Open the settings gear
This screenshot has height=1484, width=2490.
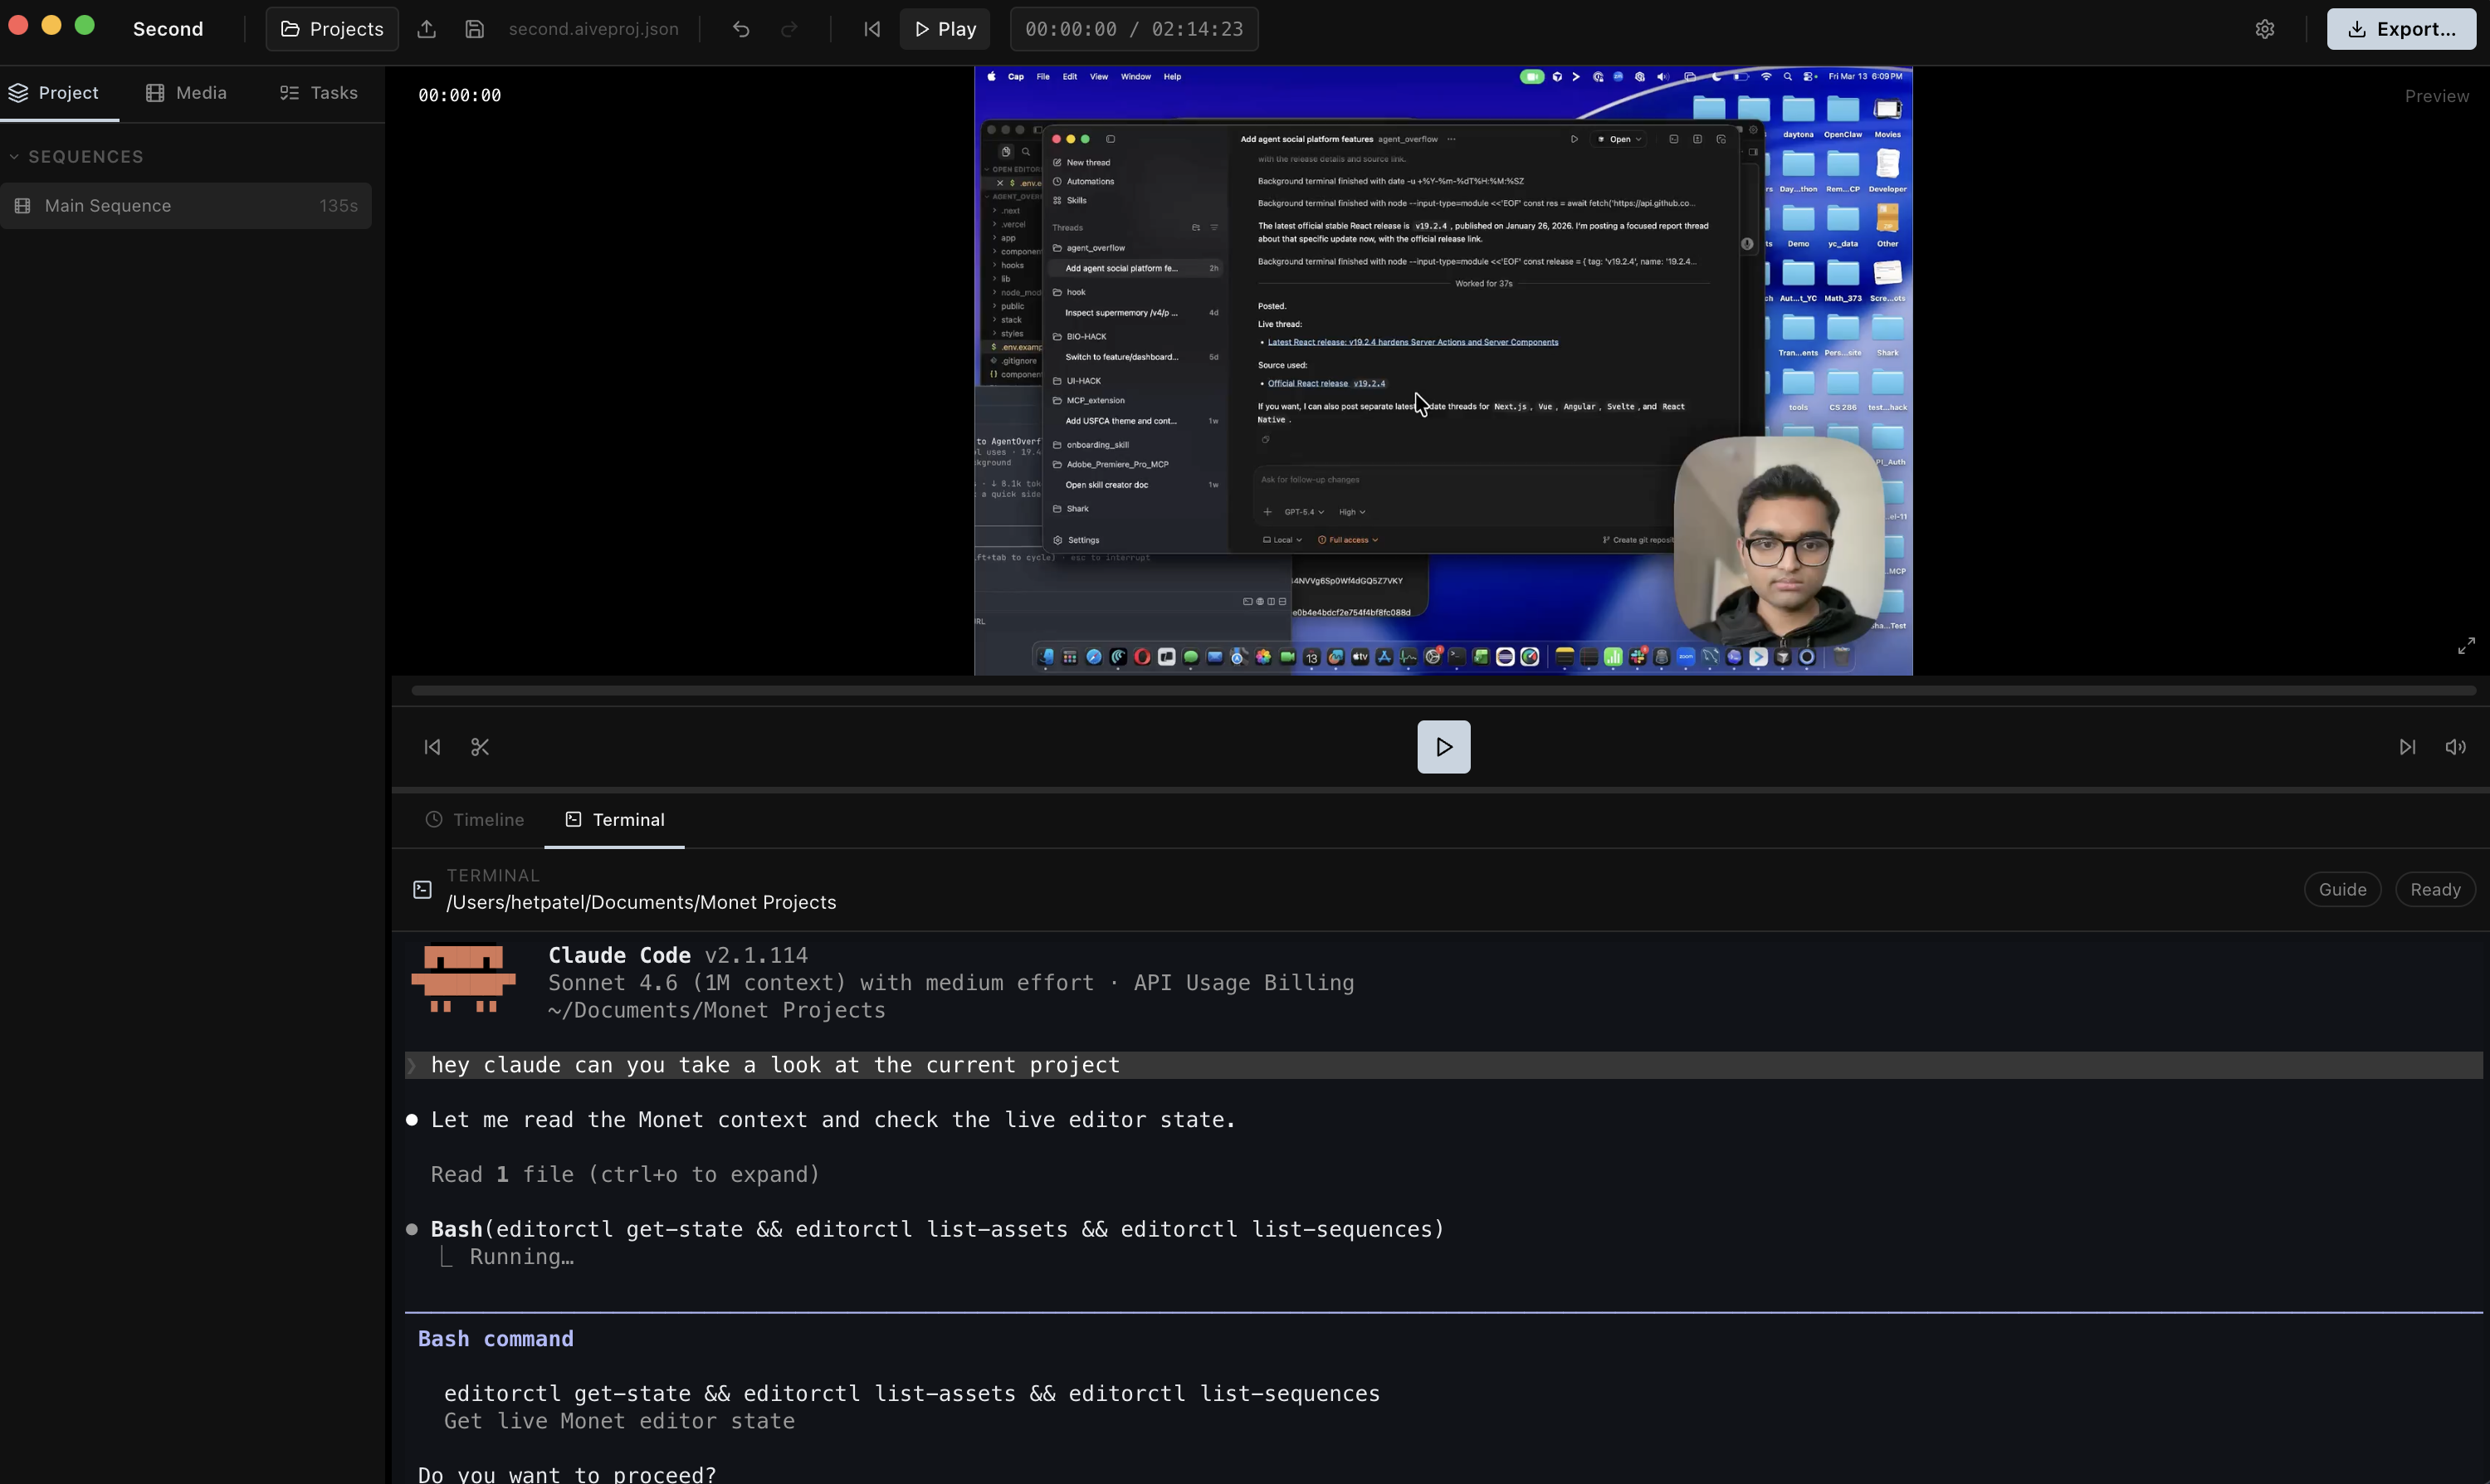(2265, 29)
